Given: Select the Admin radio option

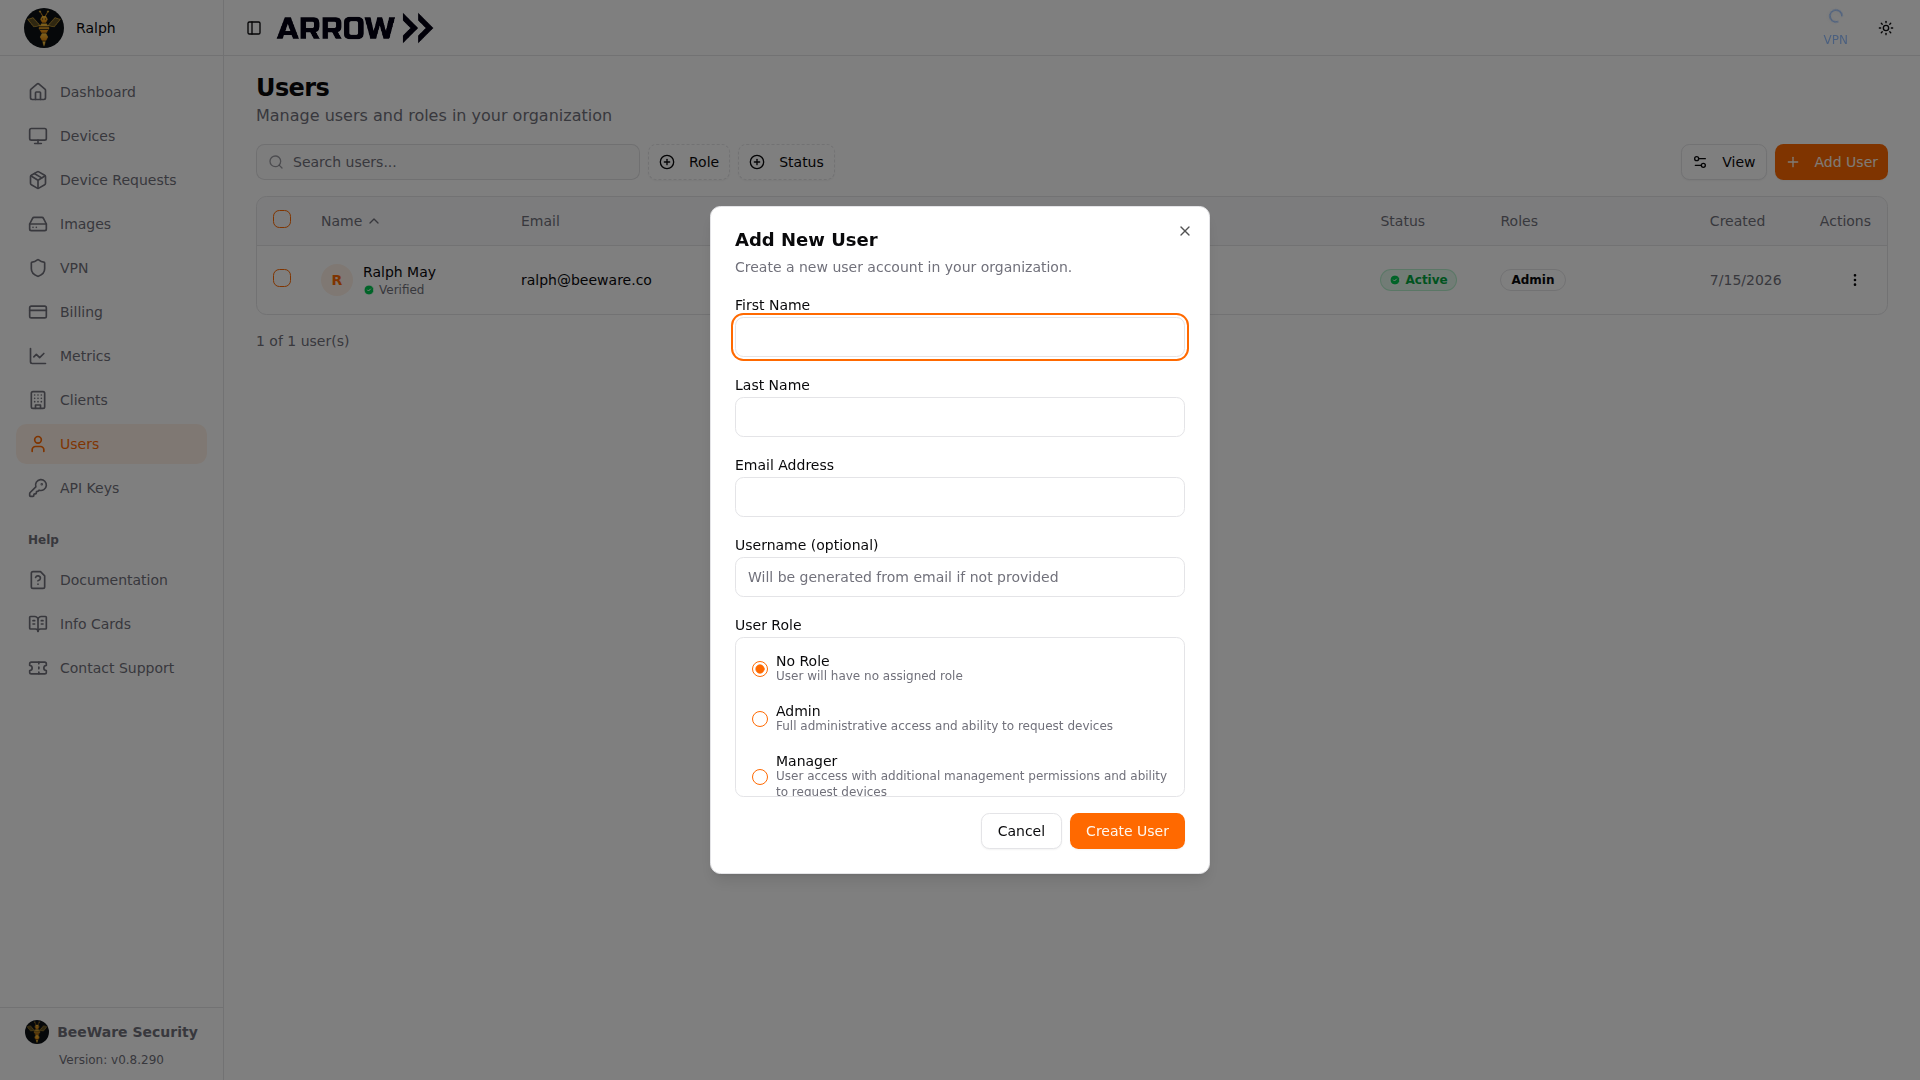Looking at the screenshot, I should [760, 719].
